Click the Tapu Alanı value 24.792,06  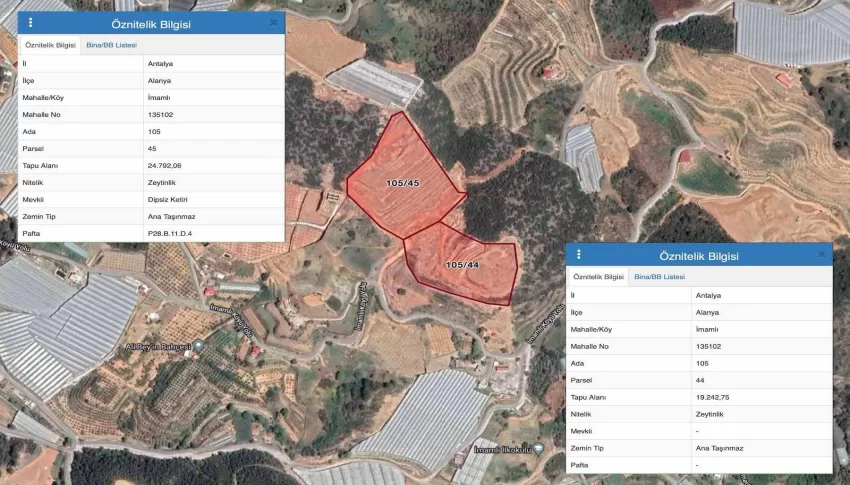point(164,165)
